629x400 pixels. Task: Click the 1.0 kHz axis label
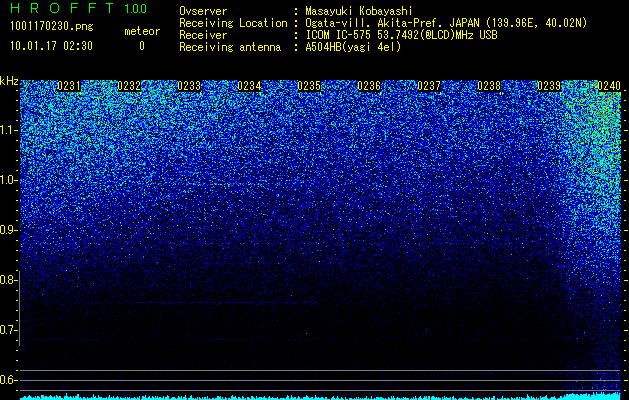pyautogui.click(x=8, y=180)
